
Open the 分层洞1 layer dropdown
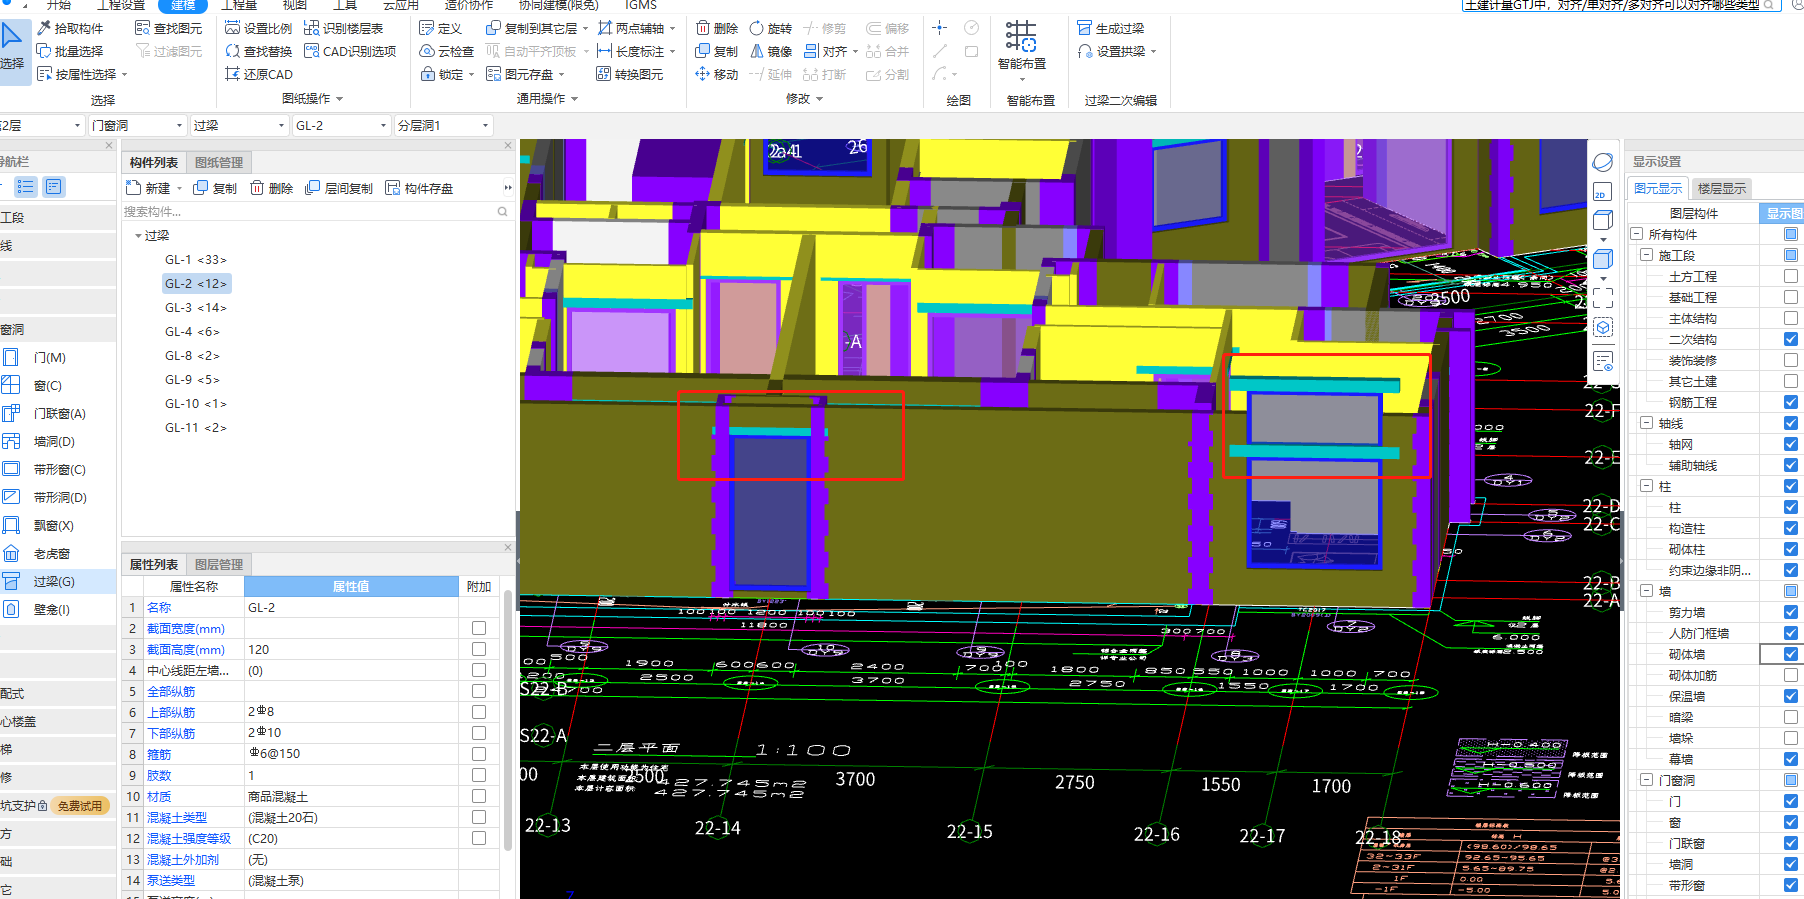click(443, 125)
